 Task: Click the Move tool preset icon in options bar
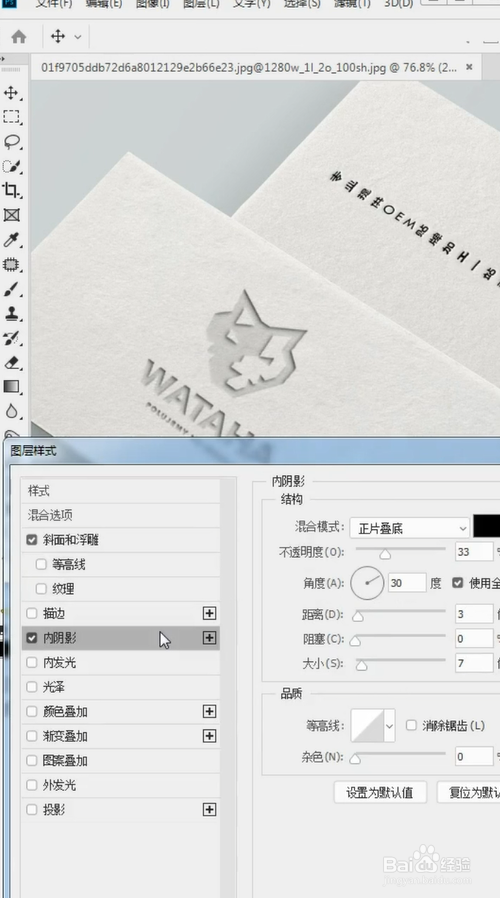(58, 37)
